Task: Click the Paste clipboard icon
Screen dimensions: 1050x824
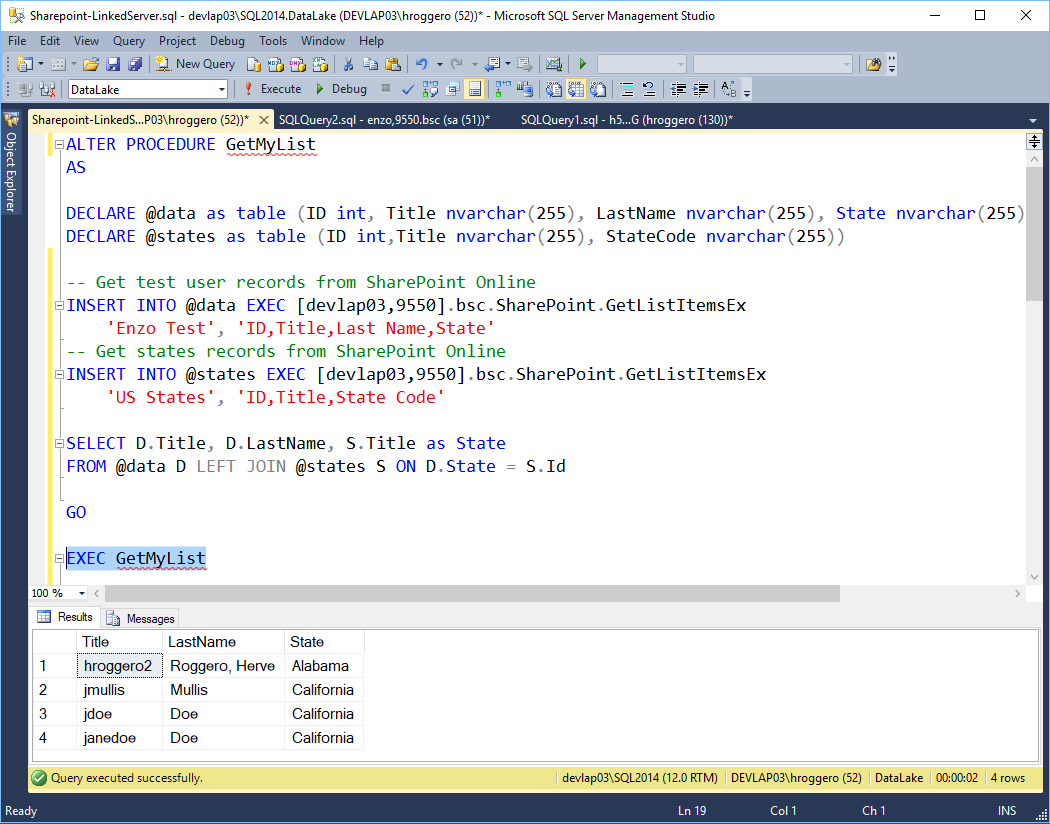Action: pos(393,64)
